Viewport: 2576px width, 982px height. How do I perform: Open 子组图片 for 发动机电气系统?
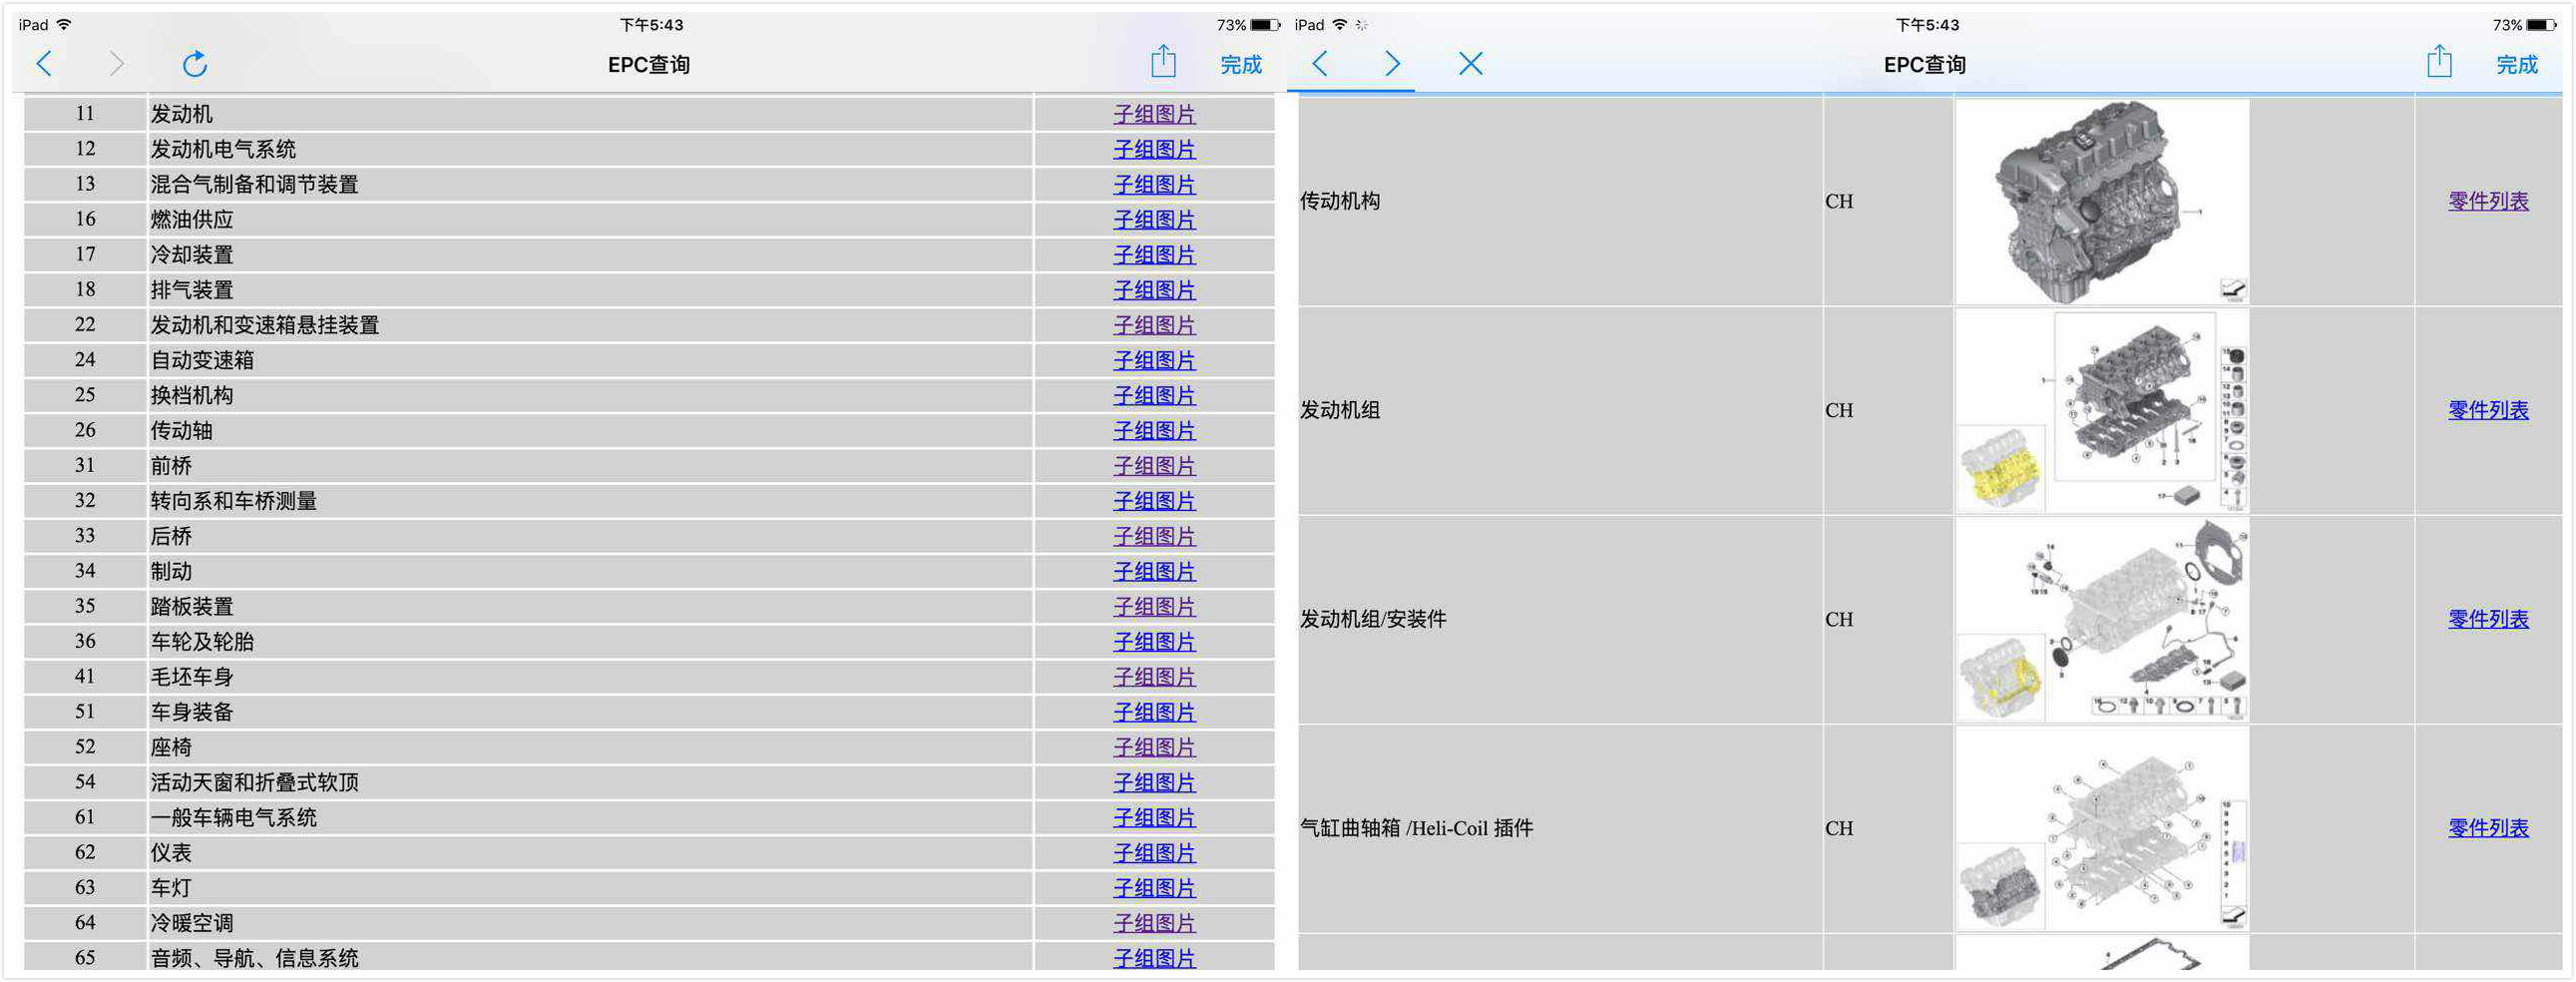[x=1154, y=150]
